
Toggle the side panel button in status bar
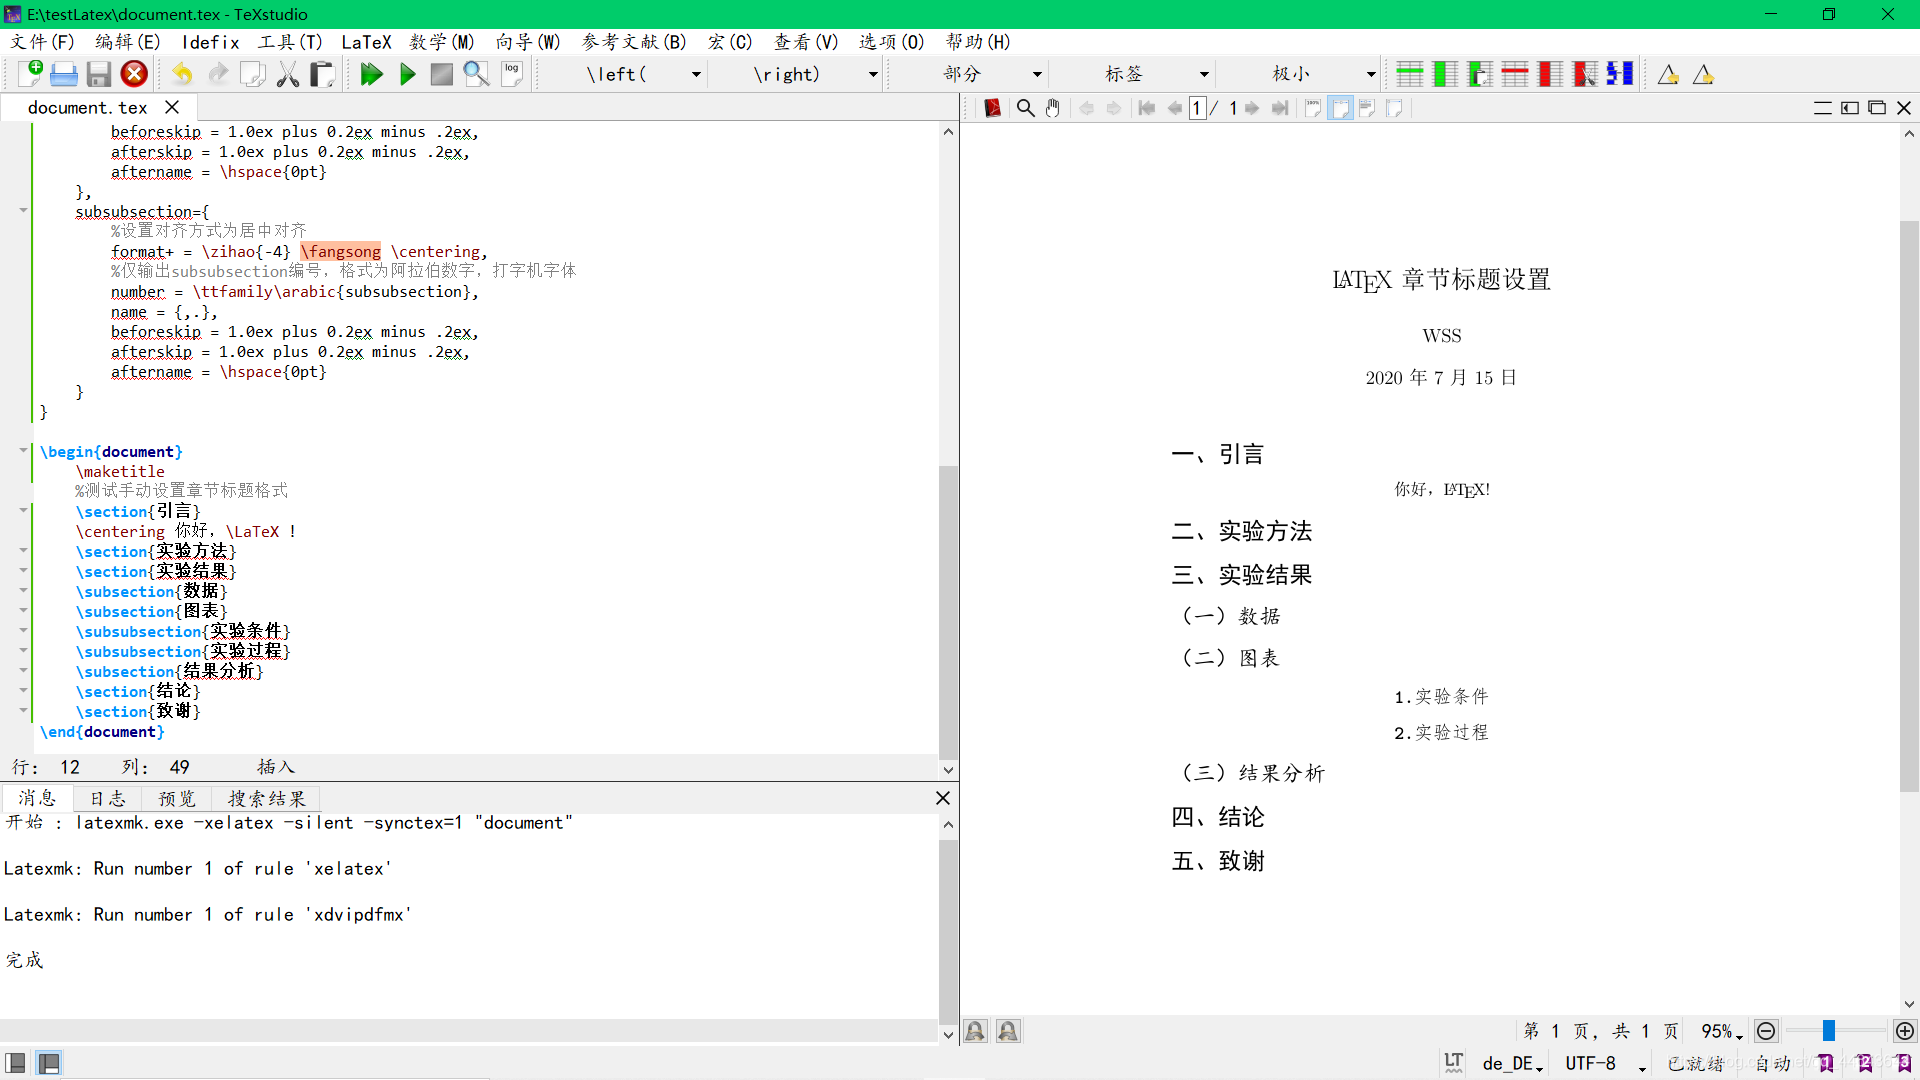(x=15, y=1062)
